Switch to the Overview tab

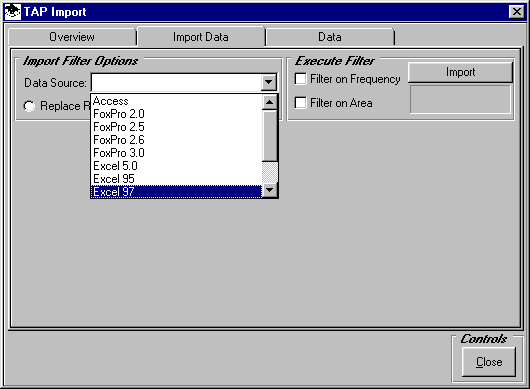(72, 37)
